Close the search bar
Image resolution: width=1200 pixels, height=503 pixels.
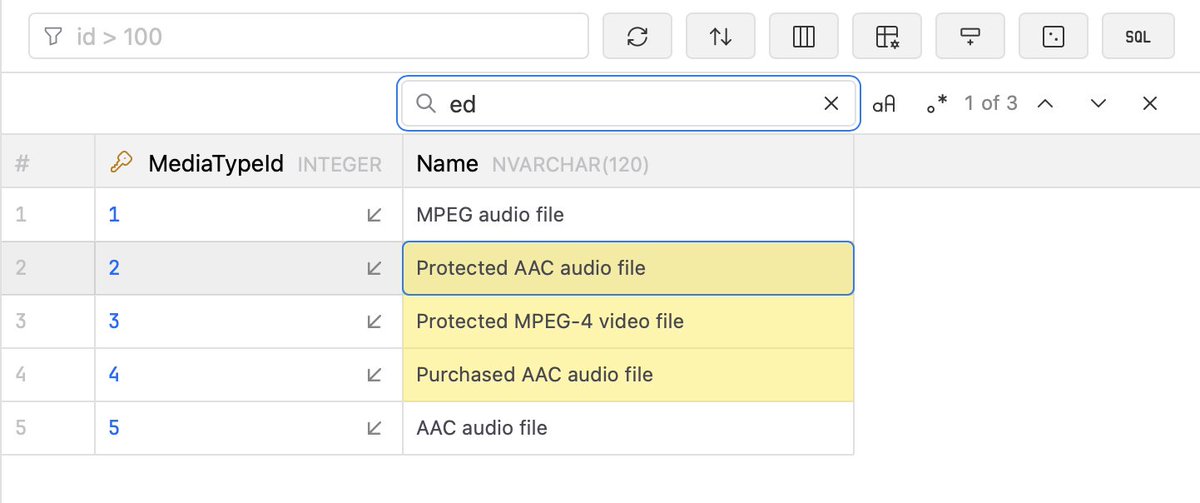[1150, 104]
